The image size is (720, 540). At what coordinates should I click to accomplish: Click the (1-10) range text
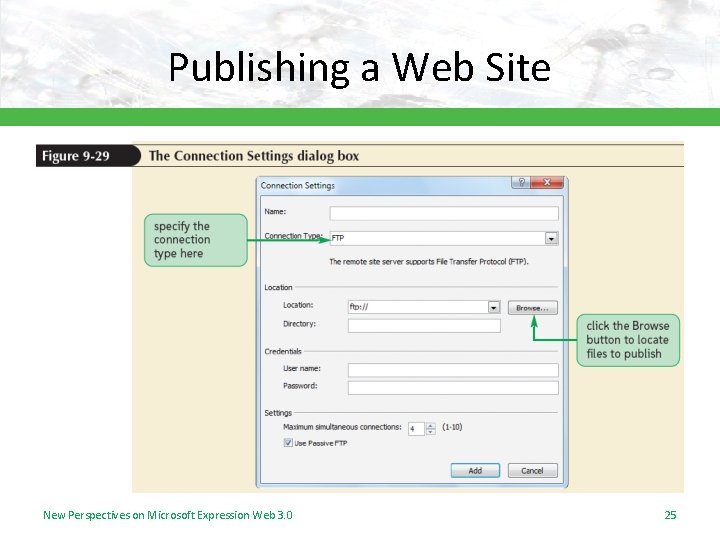tap(452, 427)
